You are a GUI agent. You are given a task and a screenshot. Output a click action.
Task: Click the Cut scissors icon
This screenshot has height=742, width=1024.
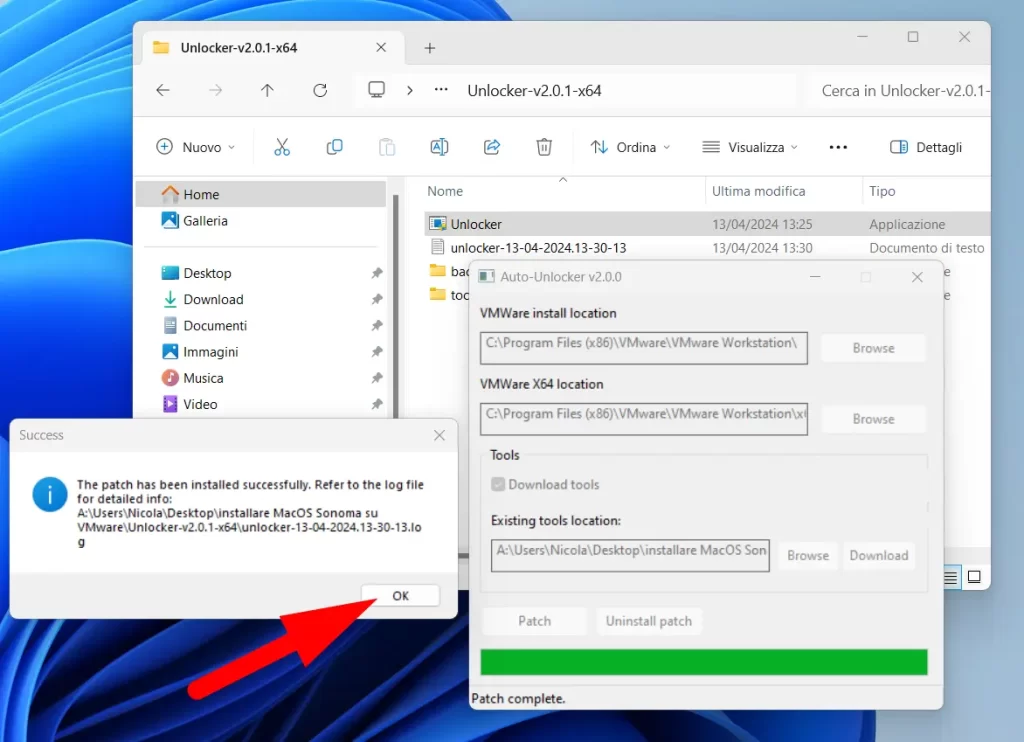coord(281,147)
